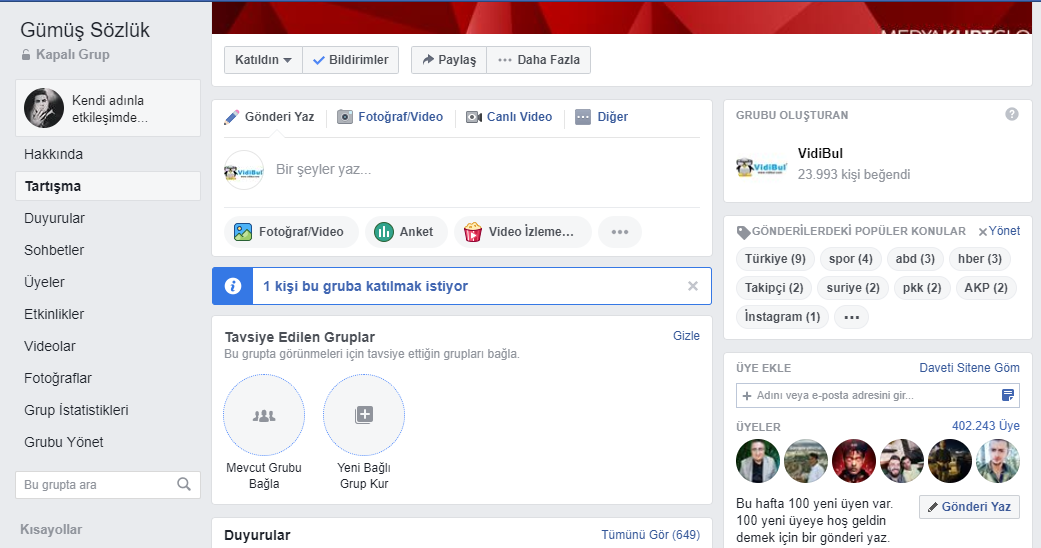The height and width of the screenshot is (548, 1041).
Task: Click the Yeni Bağlı Grup Kur plus icon
Action: (364, 415)
